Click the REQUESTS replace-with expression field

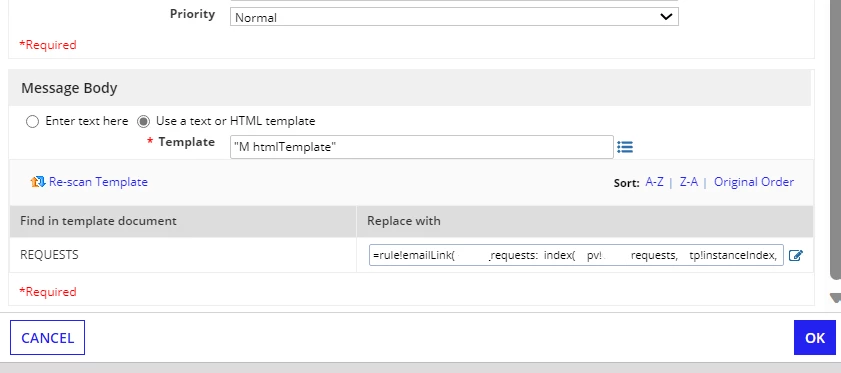pyautogui.click(x=576, y=255)
